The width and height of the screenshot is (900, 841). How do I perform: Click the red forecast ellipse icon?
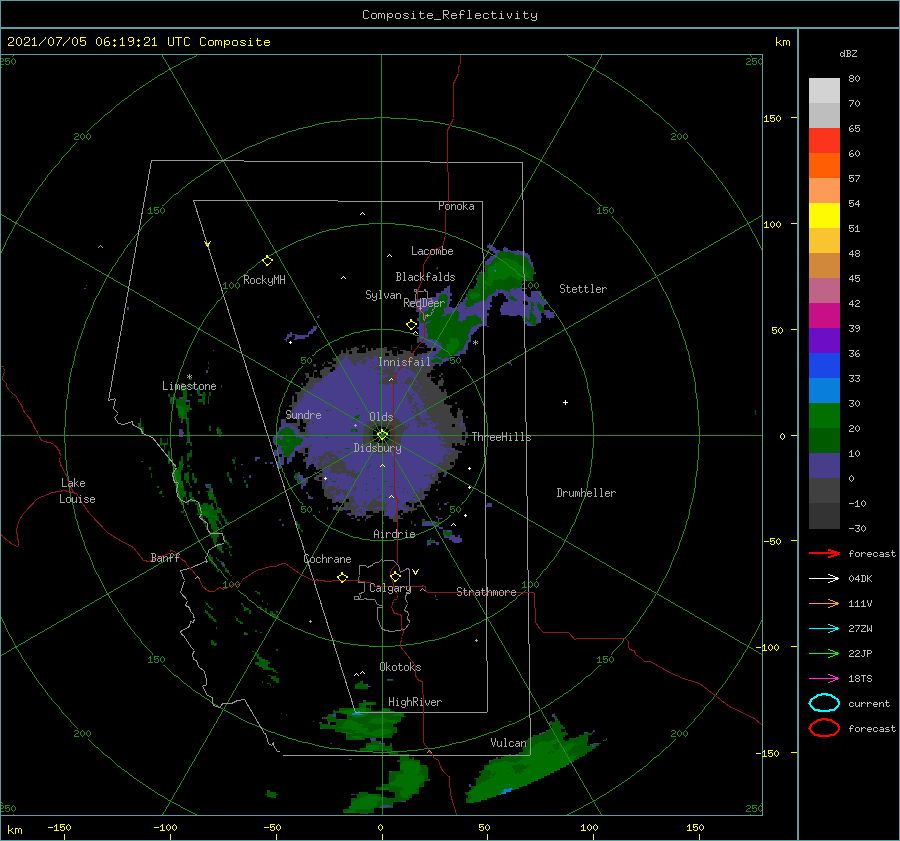824,727
